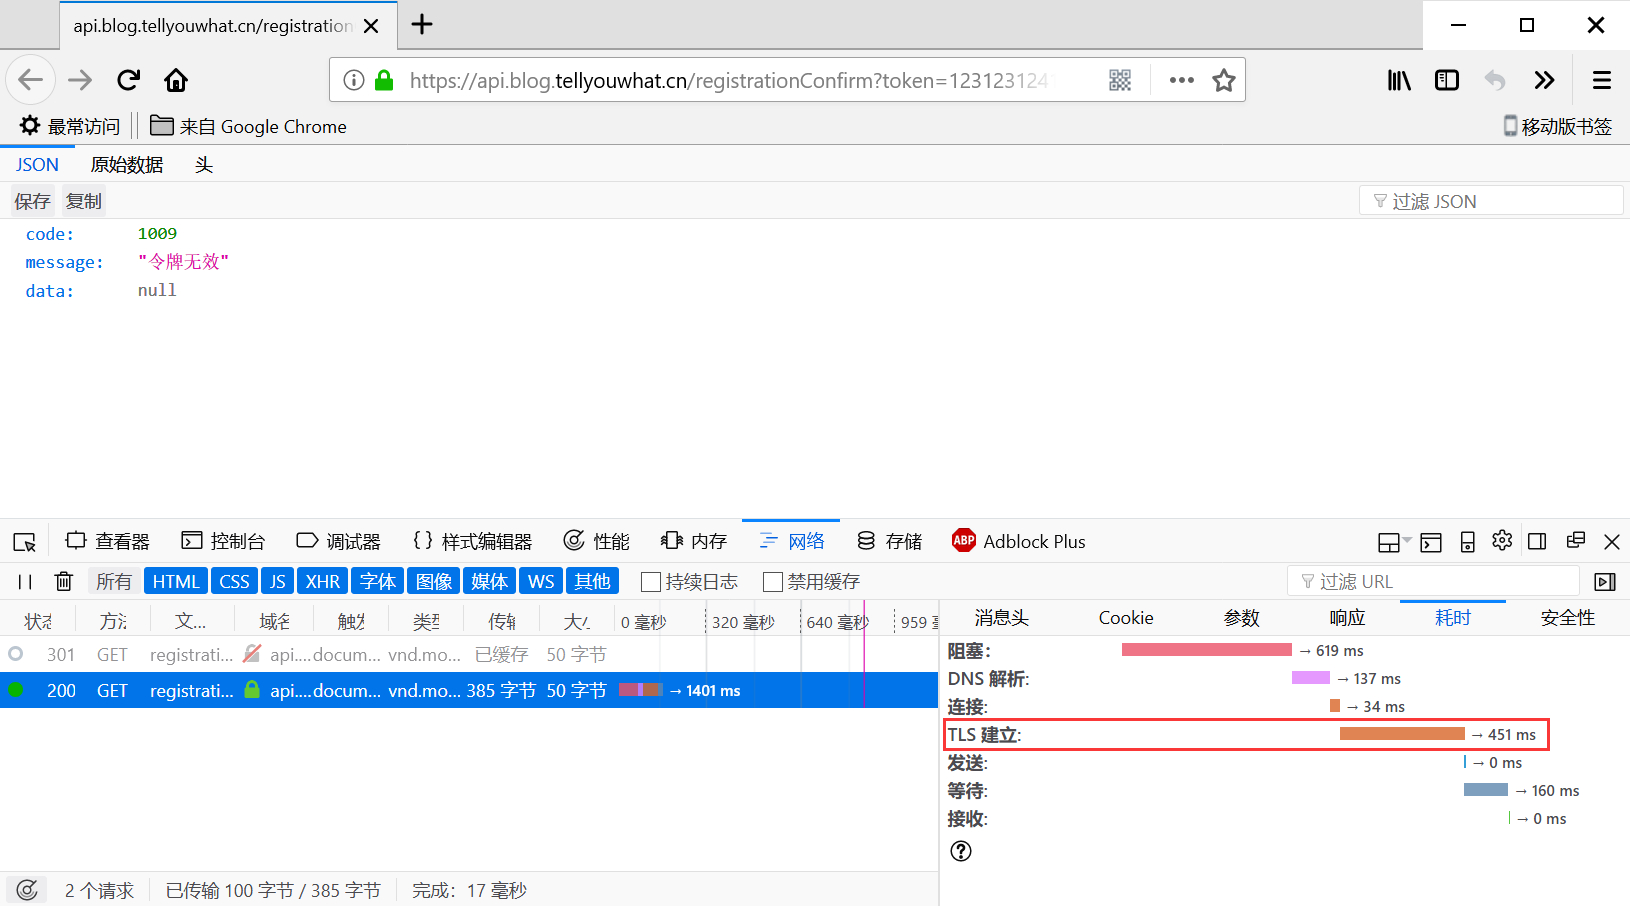
Task: Reload the current page
Action: [128, 80]
